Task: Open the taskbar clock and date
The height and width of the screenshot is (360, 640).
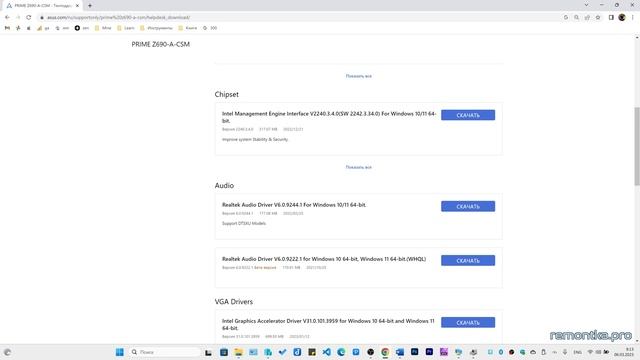Action: point(624,352)
